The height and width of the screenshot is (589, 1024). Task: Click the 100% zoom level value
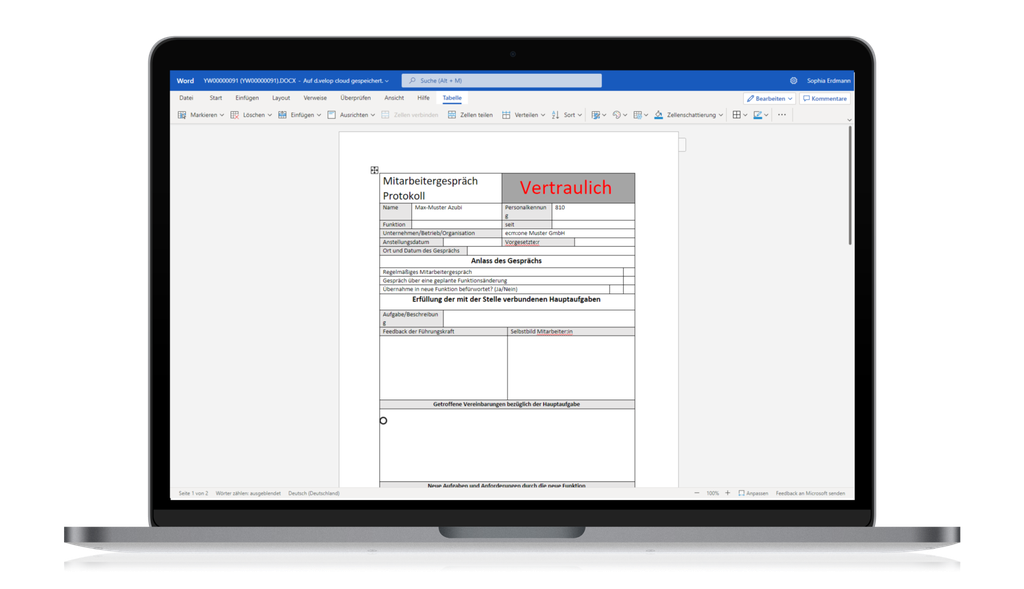click(712, 493)
